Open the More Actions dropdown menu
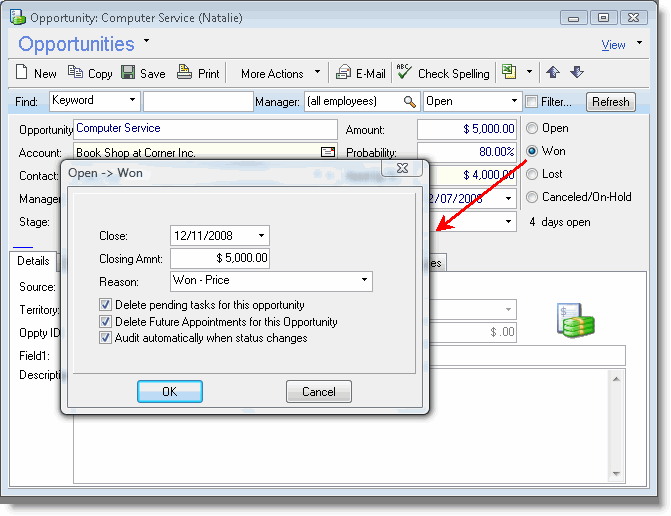 point(317,73)
